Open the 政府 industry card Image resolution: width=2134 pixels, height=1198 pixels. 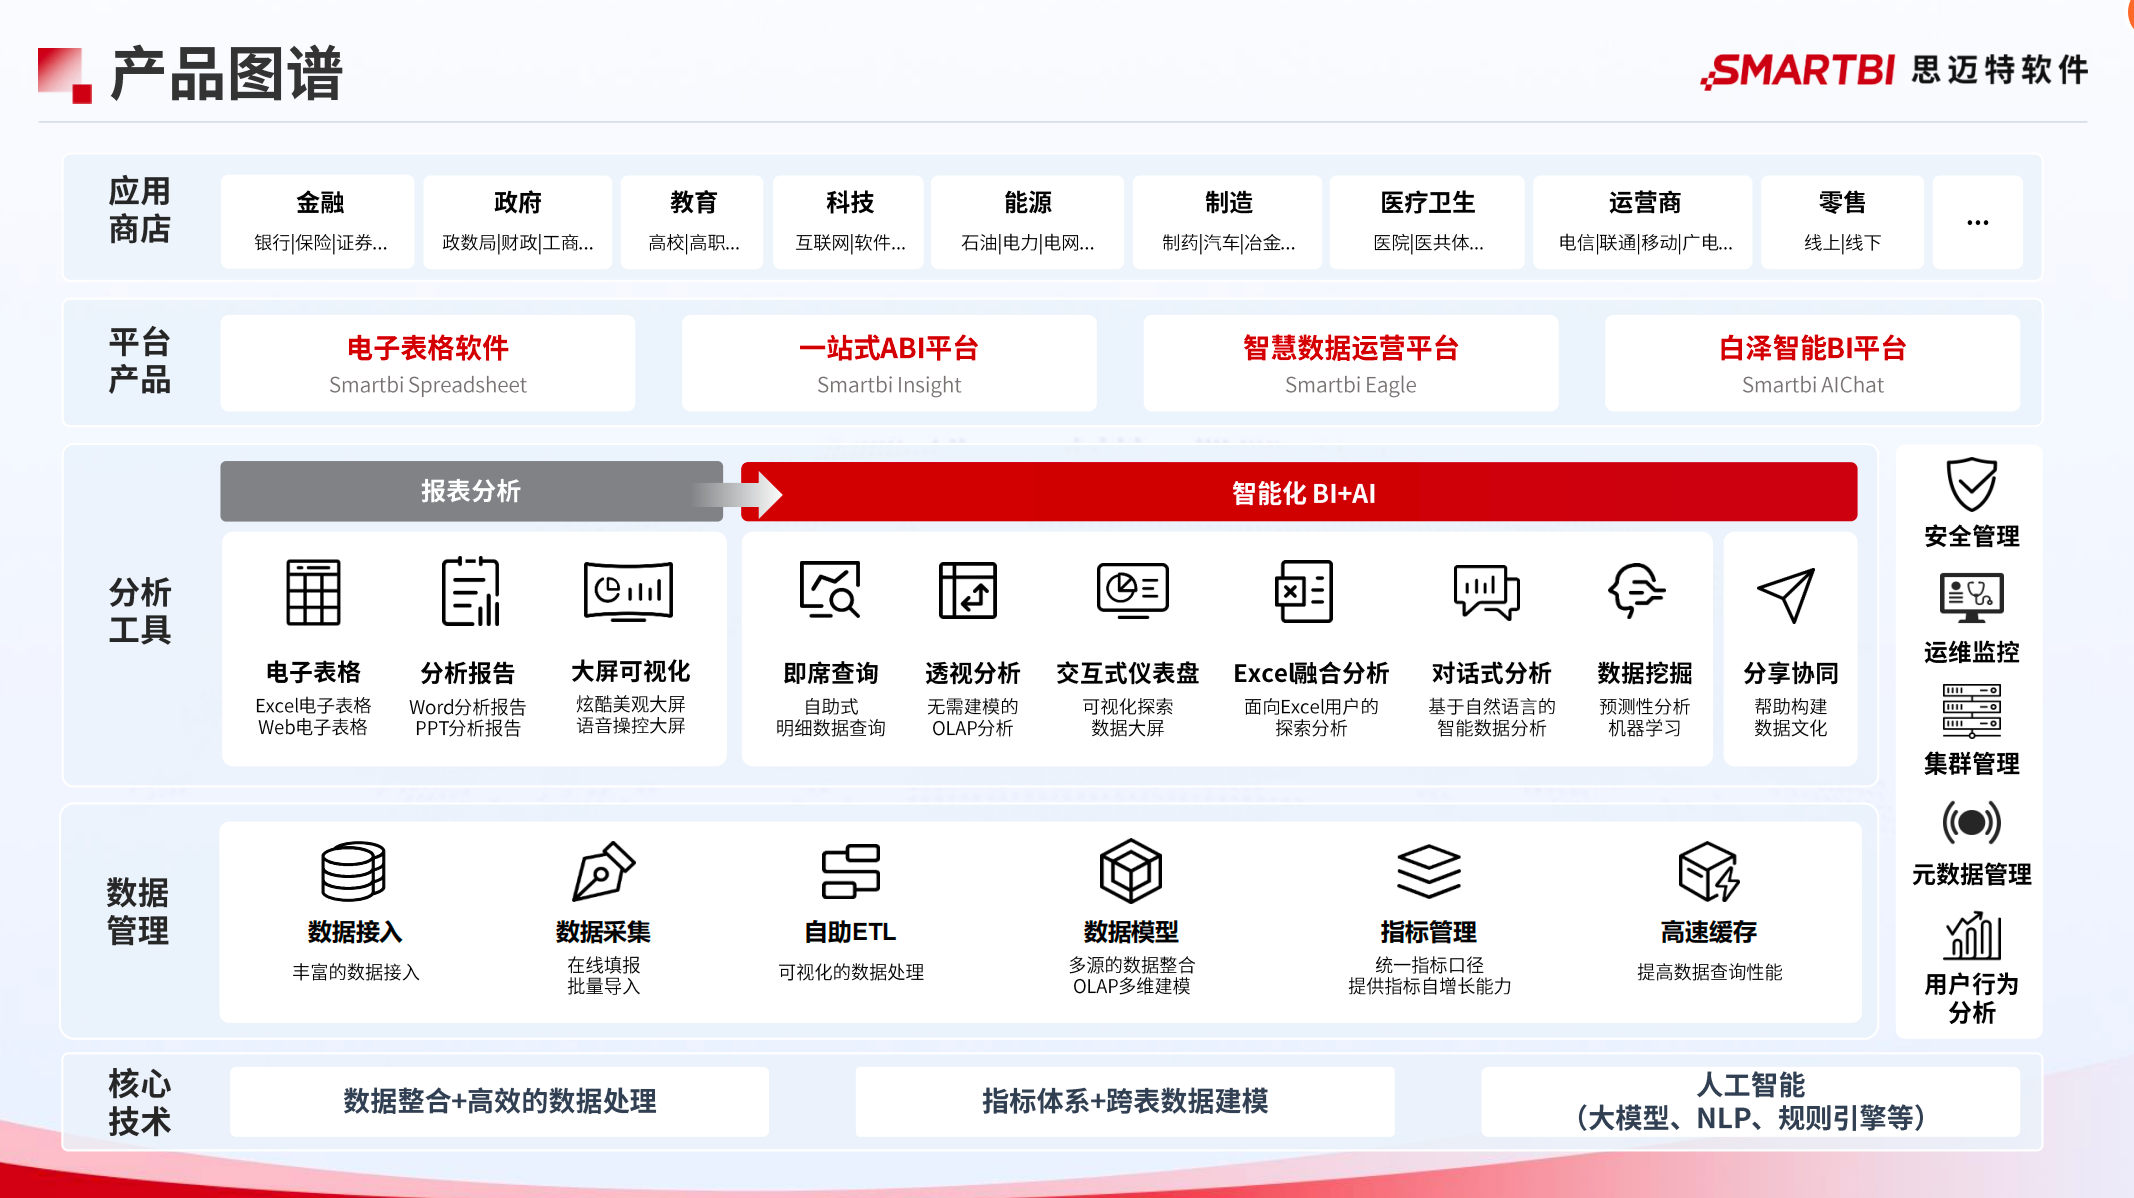[x=517, y=222]
